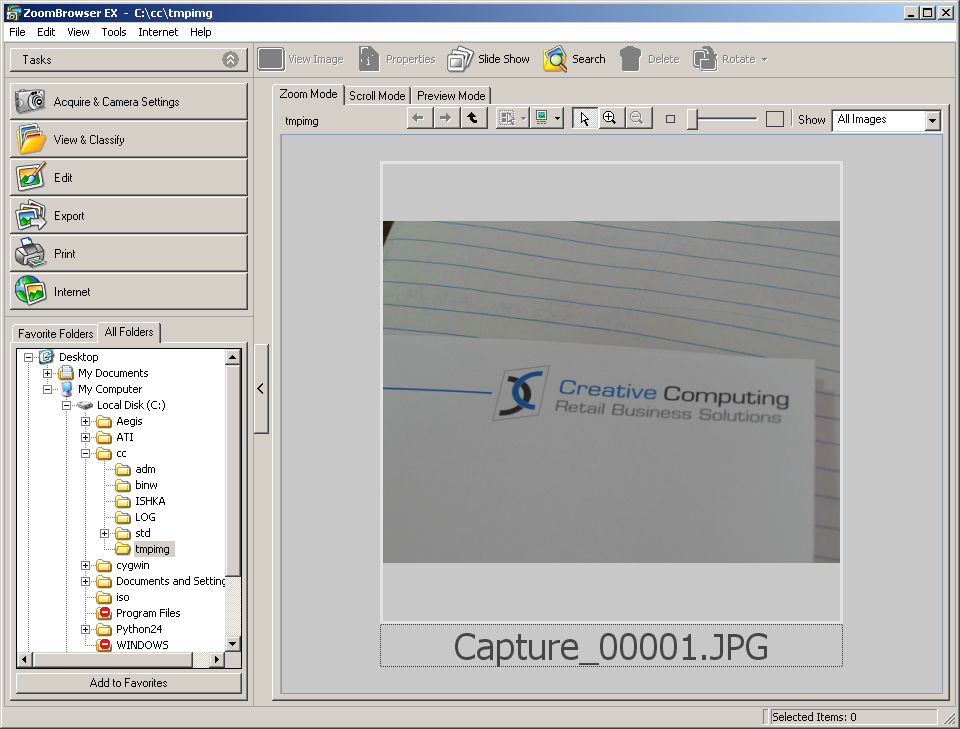
Task: Click Add to Favorites button
Action: 129,682
